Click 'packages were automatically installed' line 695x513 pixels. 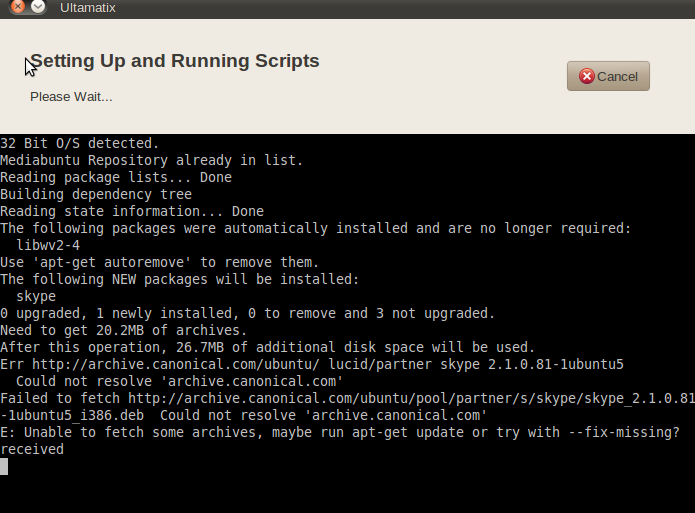(316, 228)
